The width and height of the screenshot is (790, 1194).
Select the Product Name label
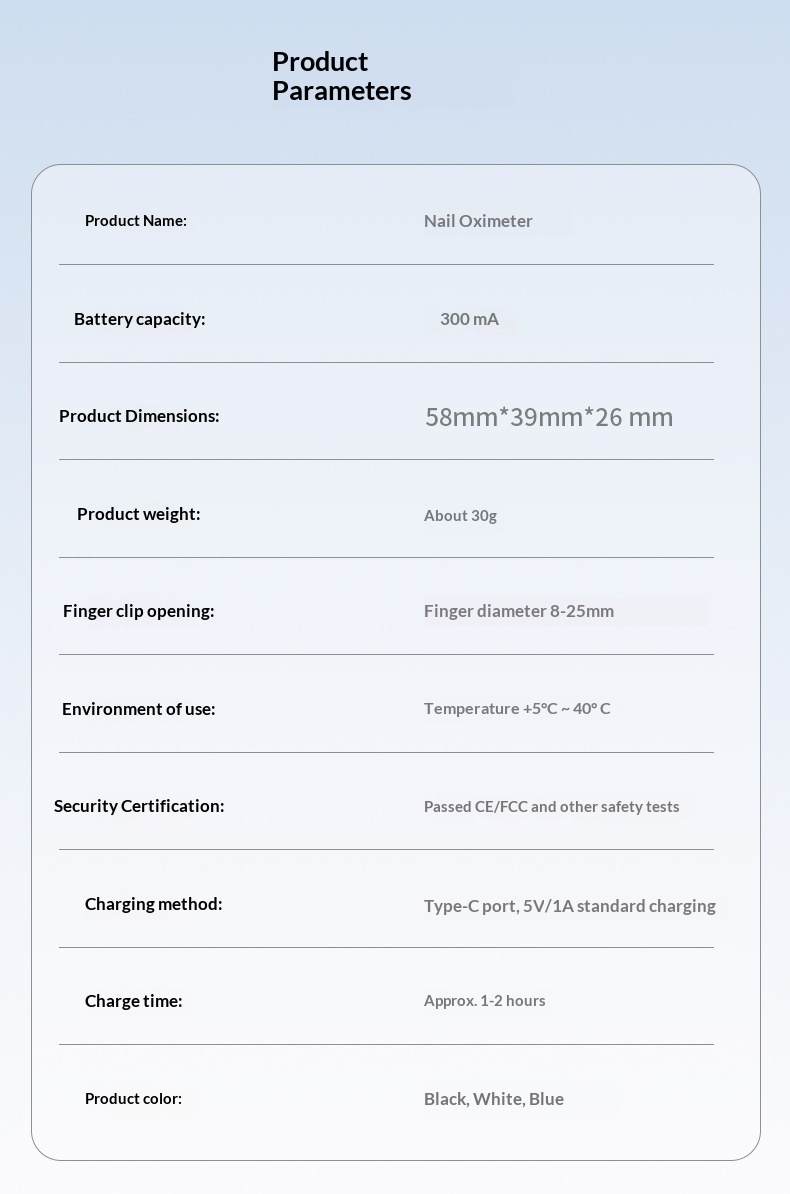[136, 221]
